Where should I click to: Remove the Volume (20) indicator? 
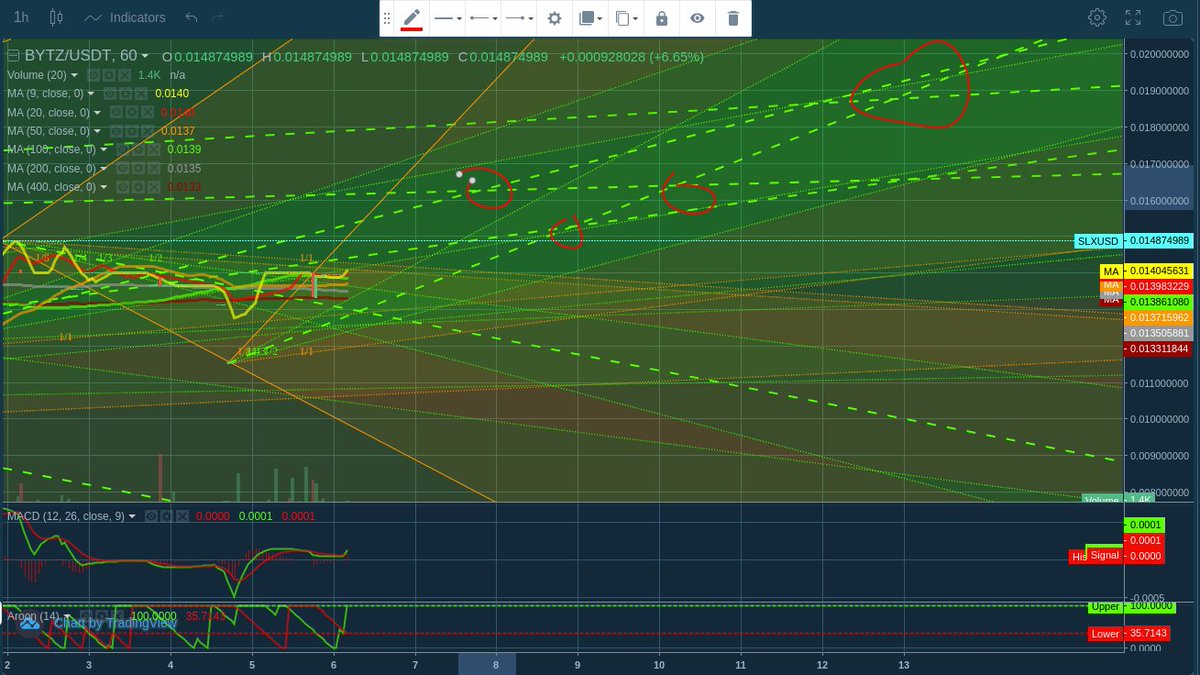pyautogui.click(x=125, y=75)
